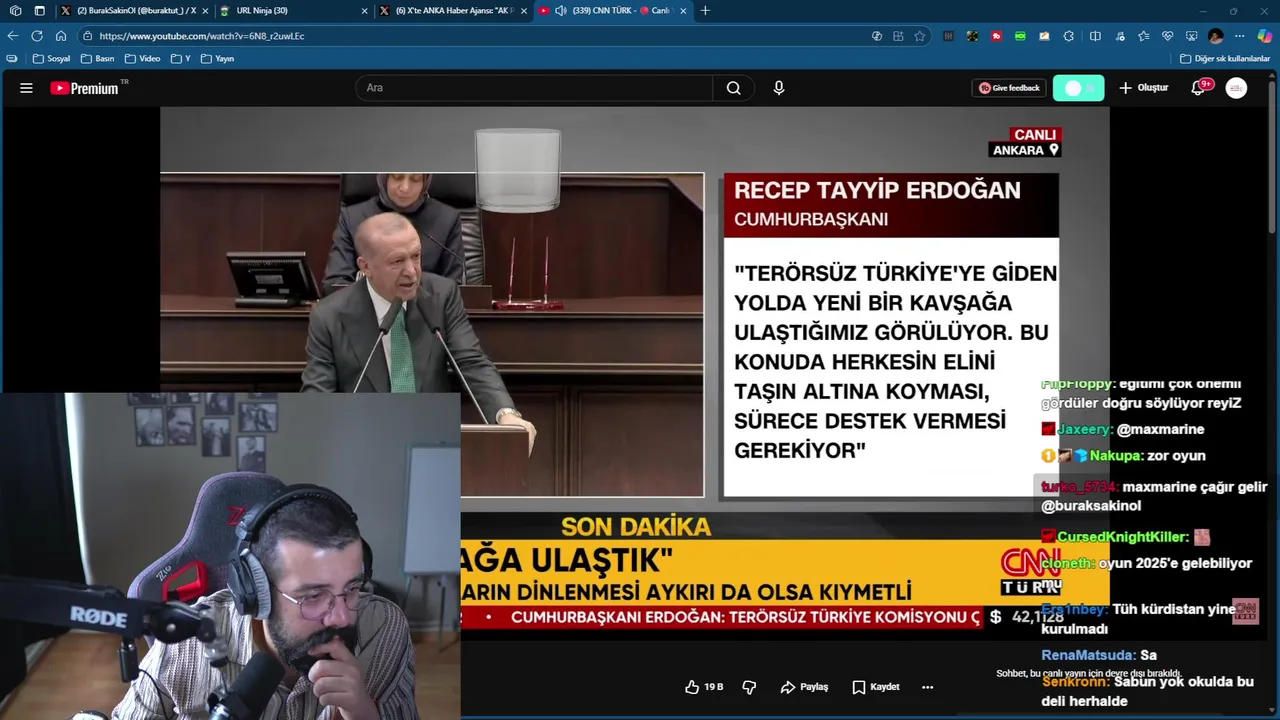
Task: Close the BurakSakinOl X tab
Action: pyautogui.click(x=204, y=11)
